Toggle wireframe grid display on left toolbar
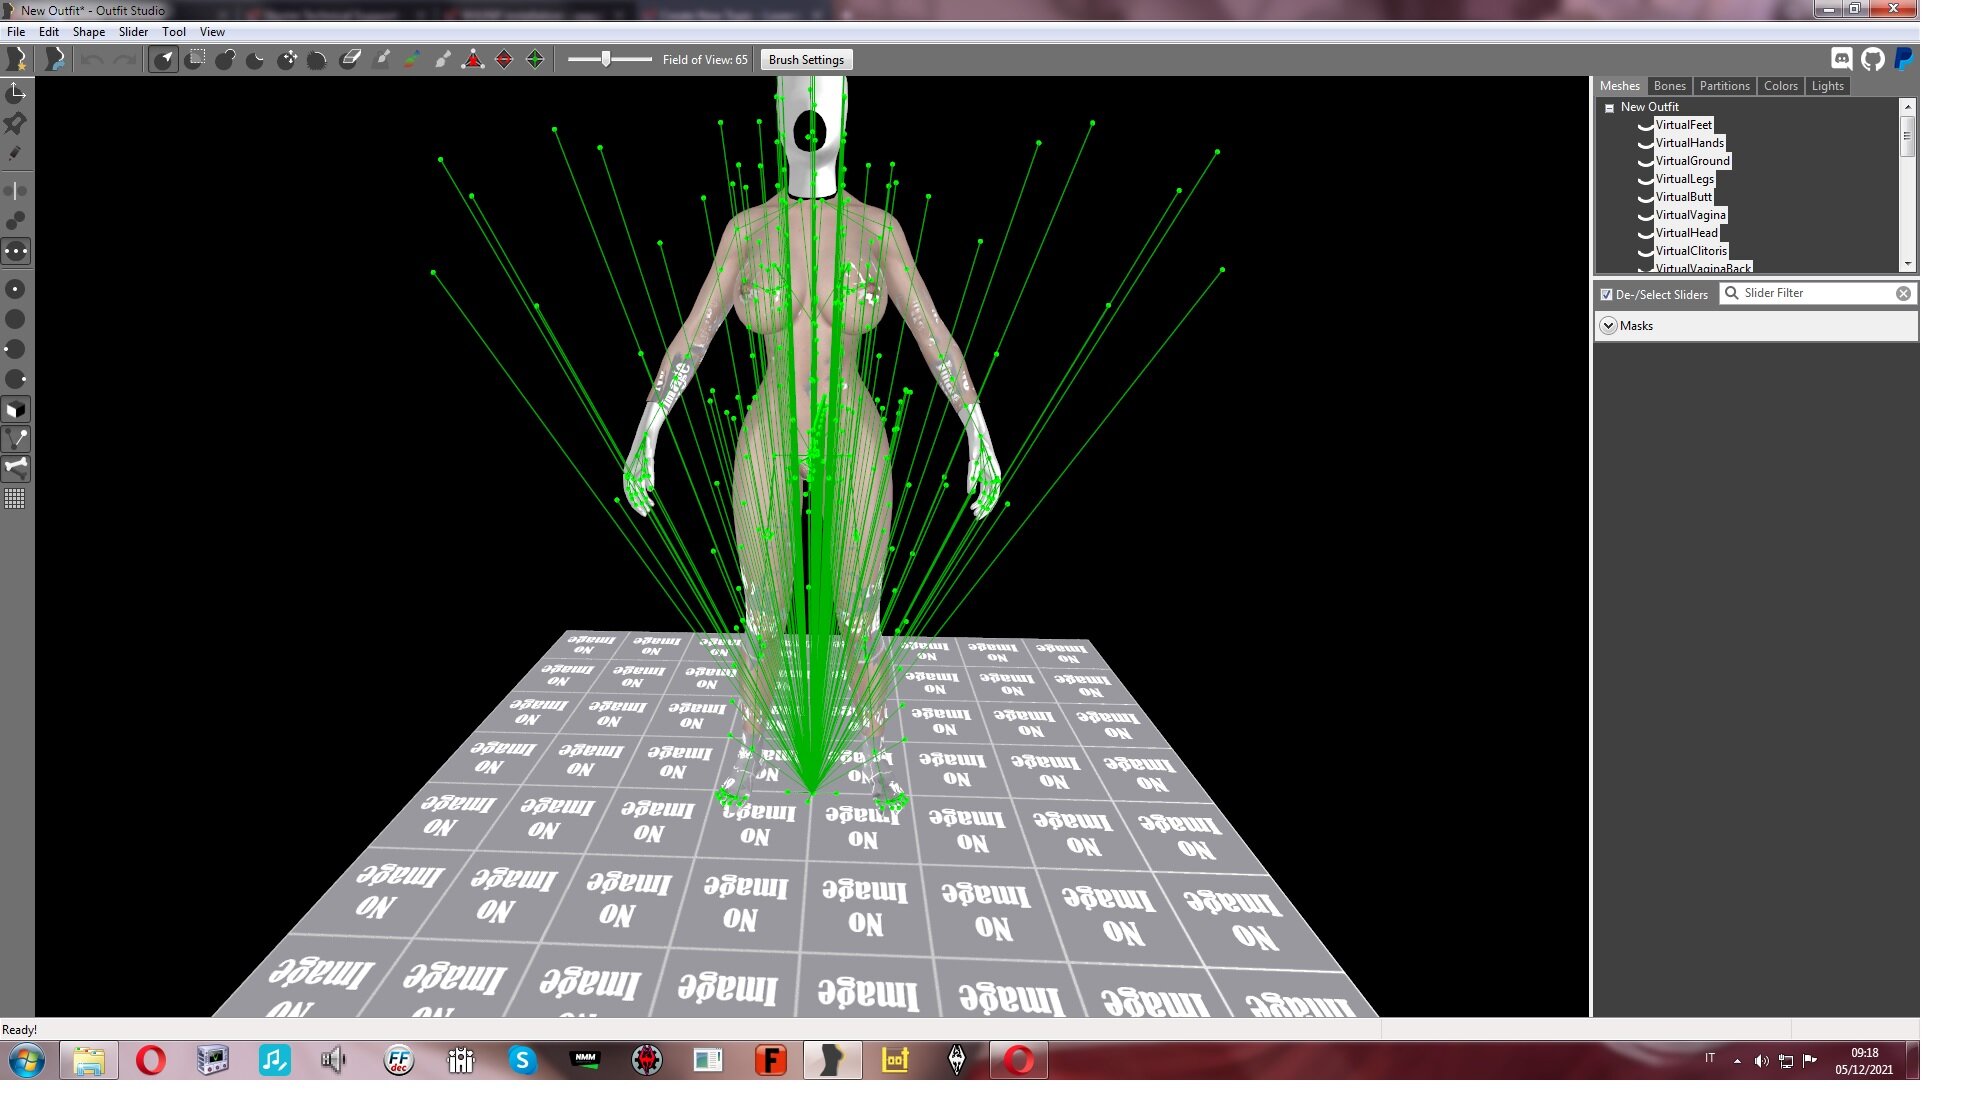1980x1113 pixels. click(15, 499)
